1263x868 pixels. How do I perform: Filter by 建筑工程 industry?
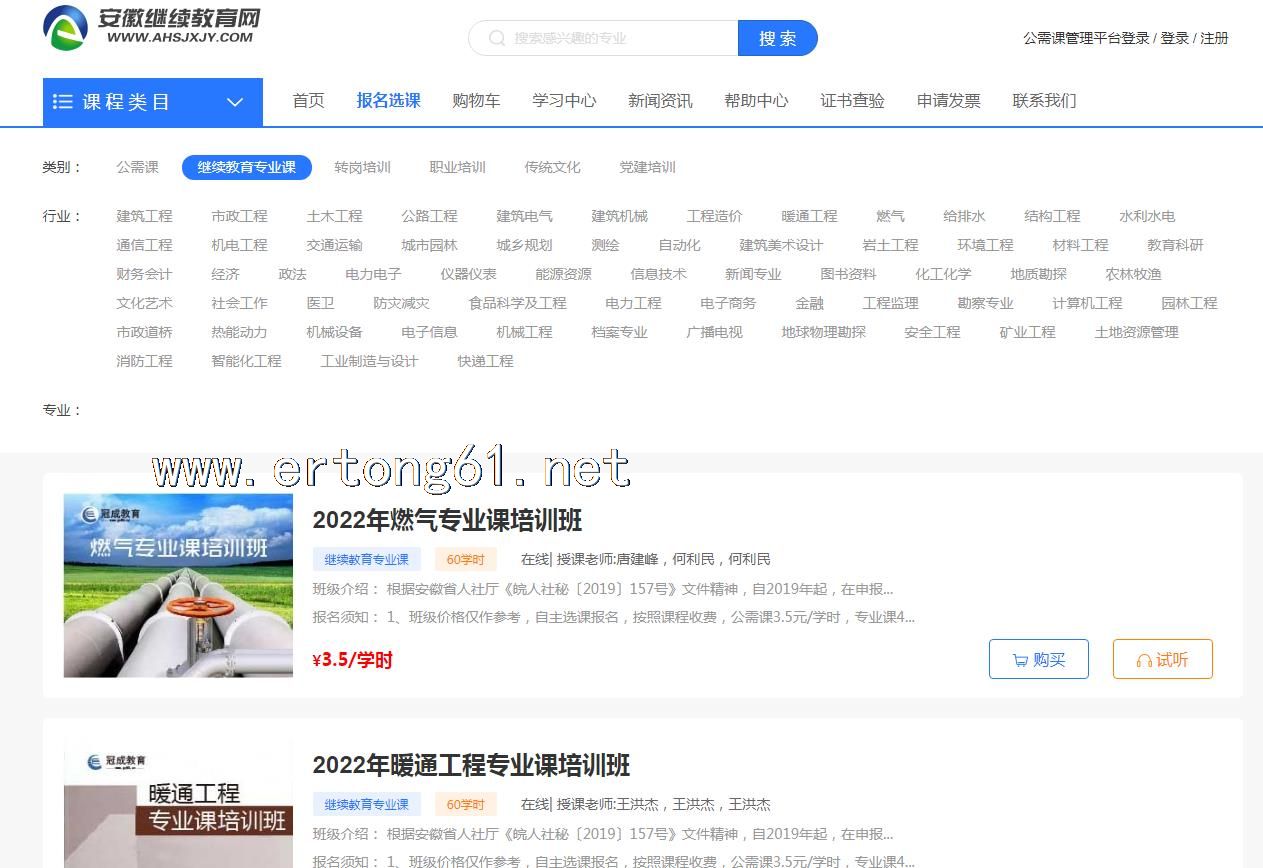[x=144, y=216]
